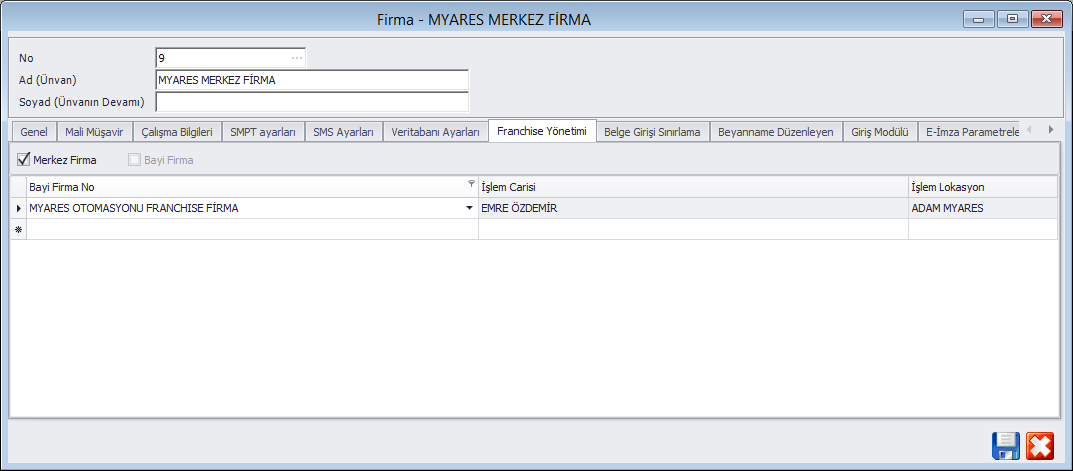Screen dimensions: 1073x471
Task: Sort by Bayi Firma No column header
Action: pyautogui.click(x=252, y=187)
